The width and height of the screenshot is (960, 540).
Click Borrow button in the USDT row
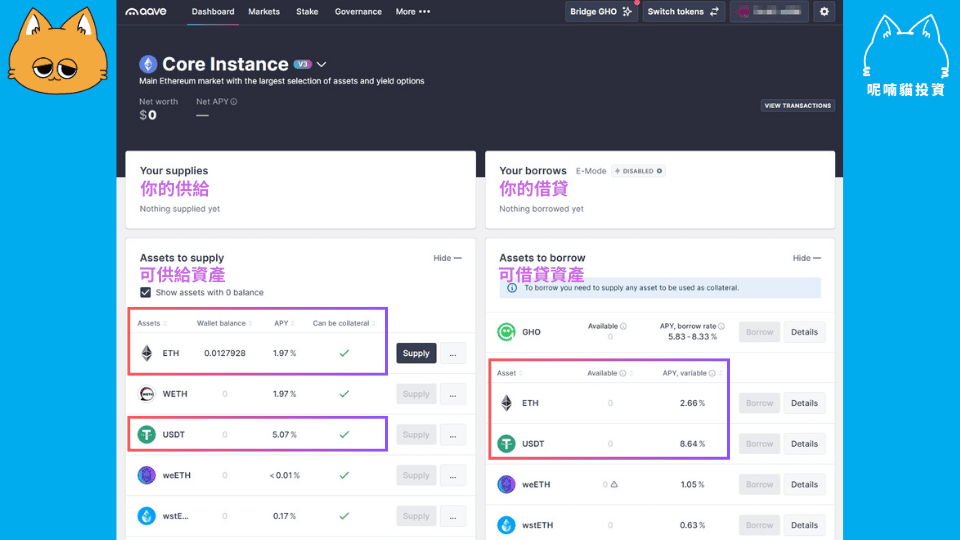pyautogui.click(x=759, y=443)
